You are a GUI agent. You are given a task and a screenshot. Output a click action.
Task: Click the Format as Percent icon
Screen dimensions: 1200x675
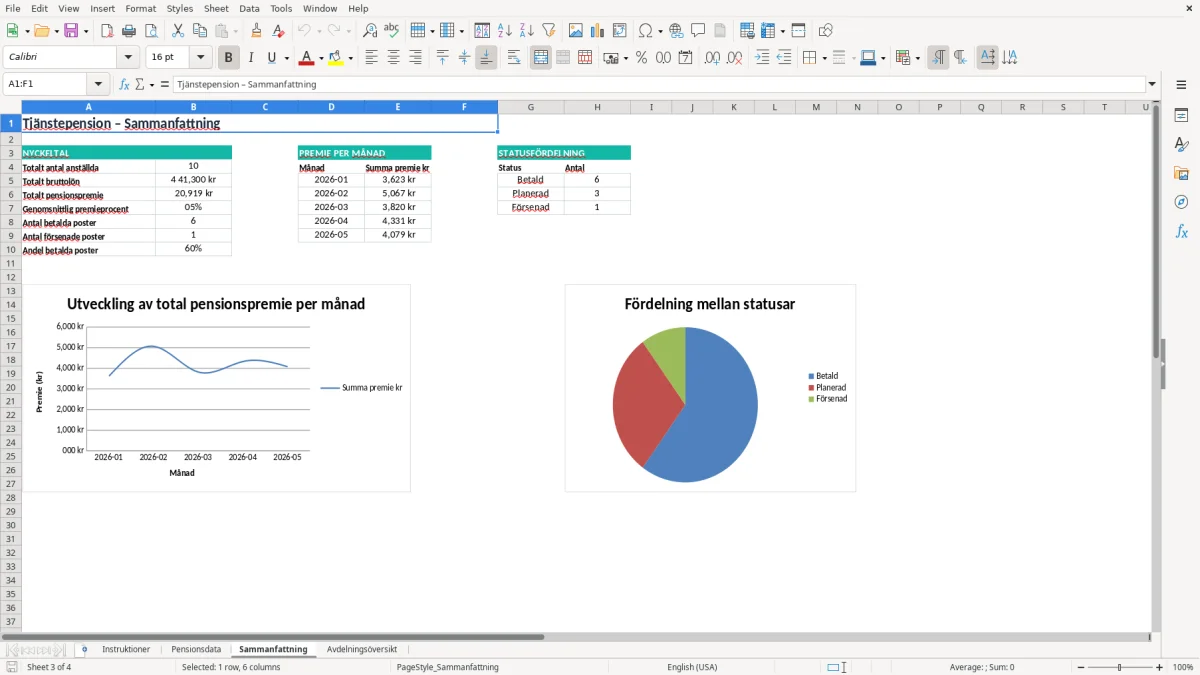point(641,57)
